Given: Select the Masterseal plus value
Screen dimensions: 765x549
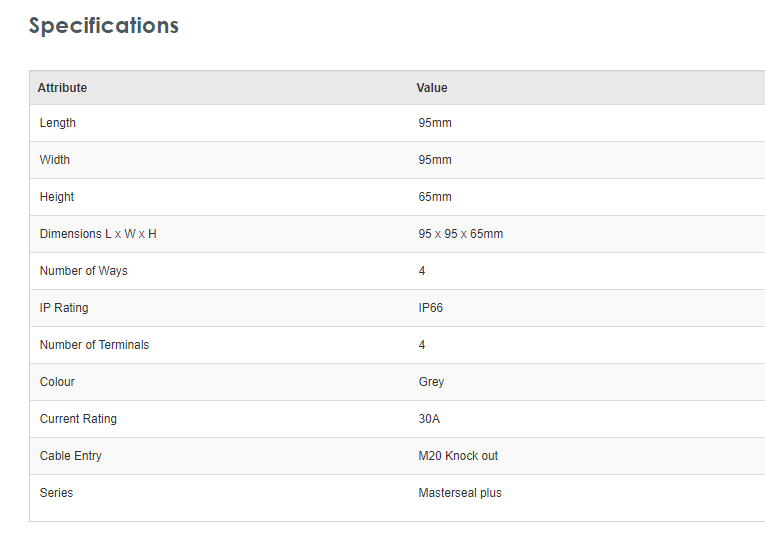Looking at the screenshot, I should coord(460,493).
